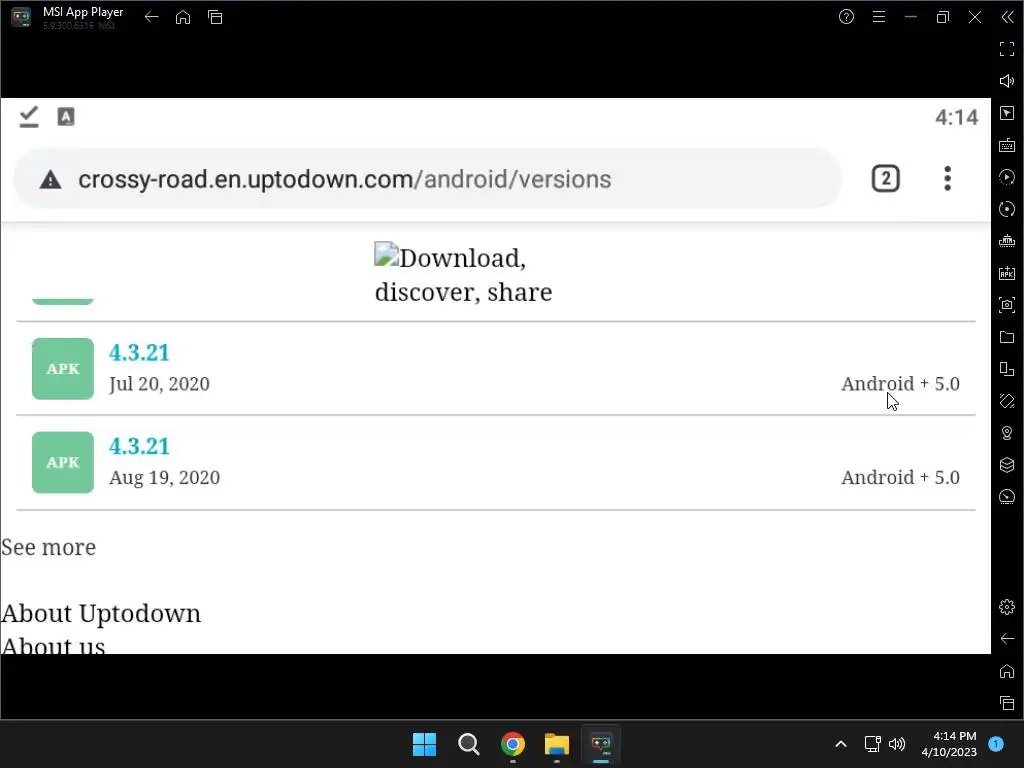
Task: Show hidden system tray icons
Action: (x=841, y=744)
